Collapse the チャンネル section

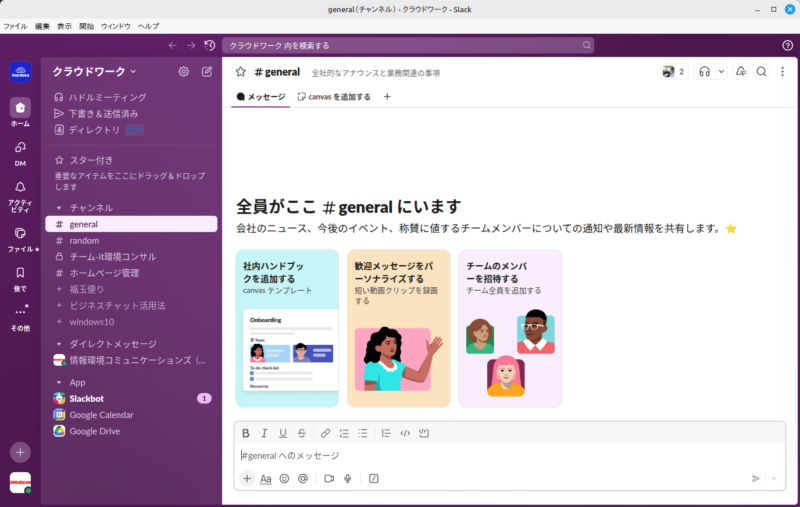(59, 207)
